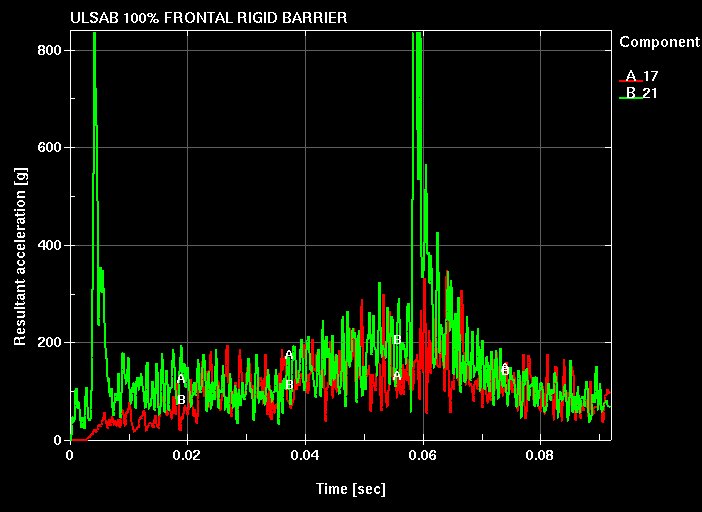
Task: Click the plot title ULSAB 100% FRONTAL RIGID BARRIER
Action: [209, 19]
